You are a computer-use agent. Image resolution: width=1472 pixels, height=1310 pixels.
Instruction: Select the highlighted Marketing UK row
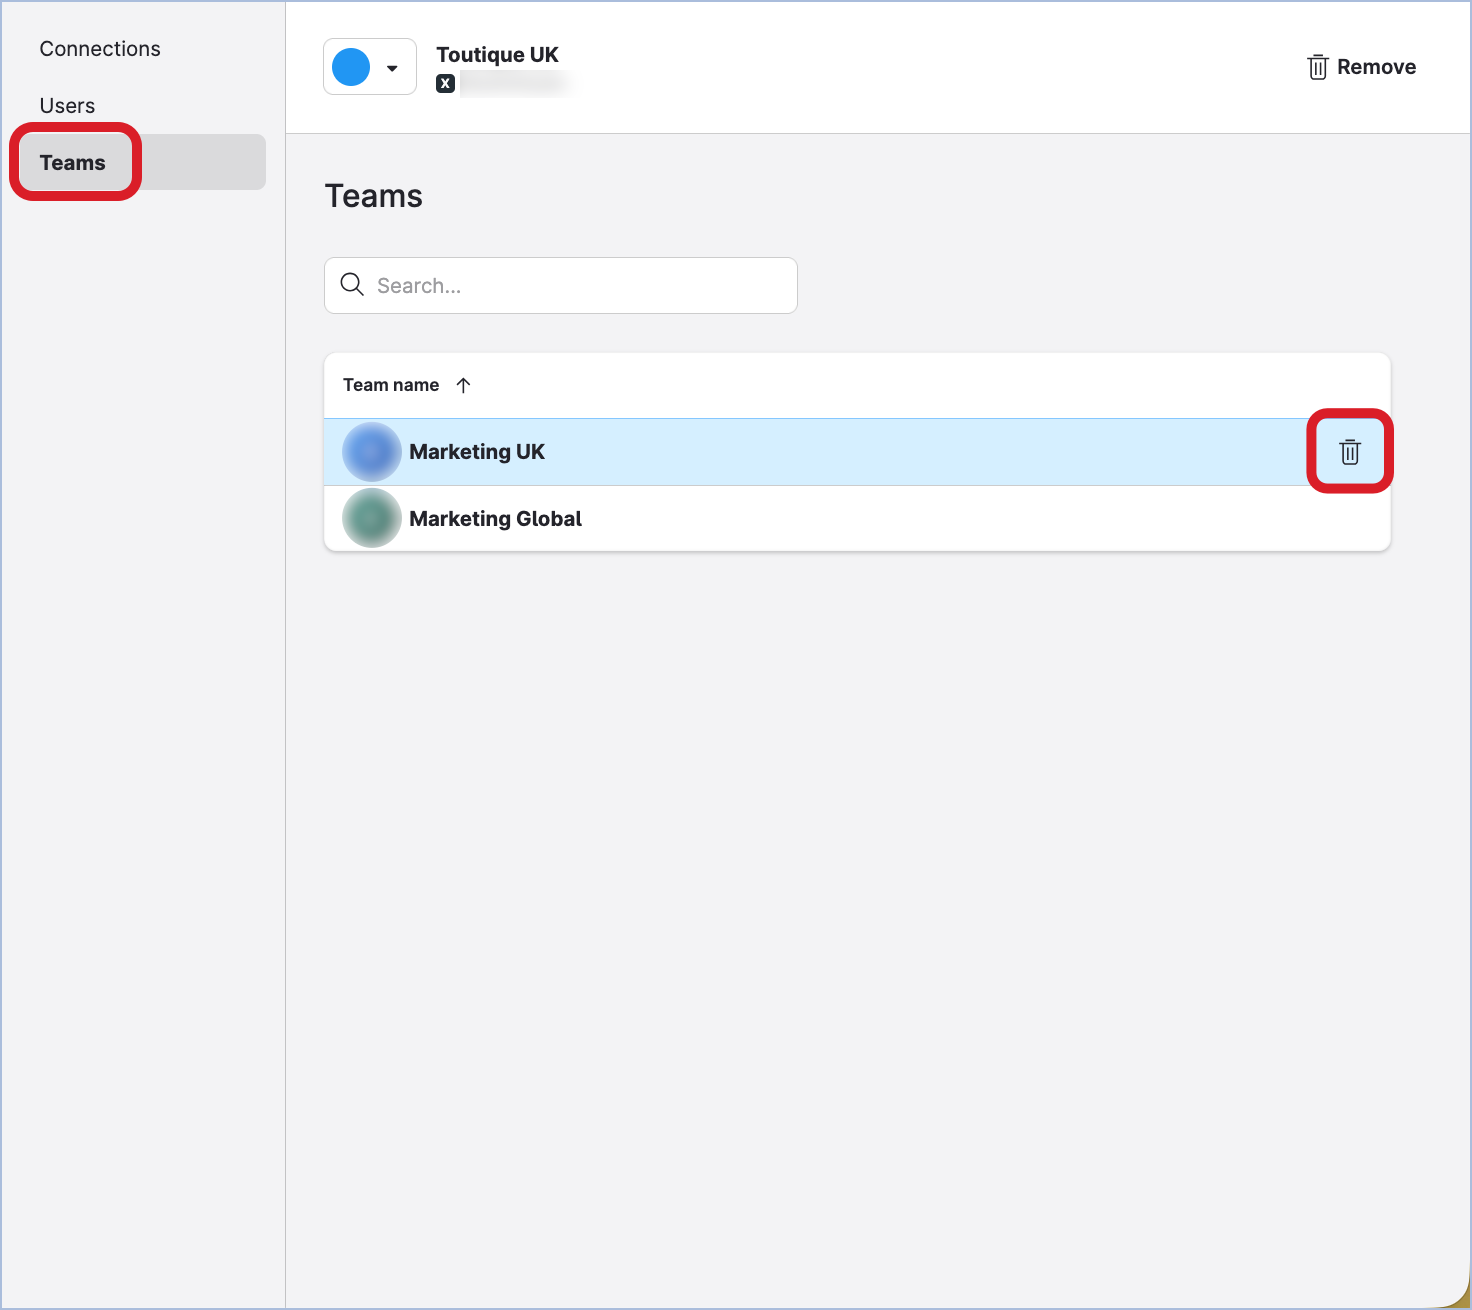click(x=700, y=451)
